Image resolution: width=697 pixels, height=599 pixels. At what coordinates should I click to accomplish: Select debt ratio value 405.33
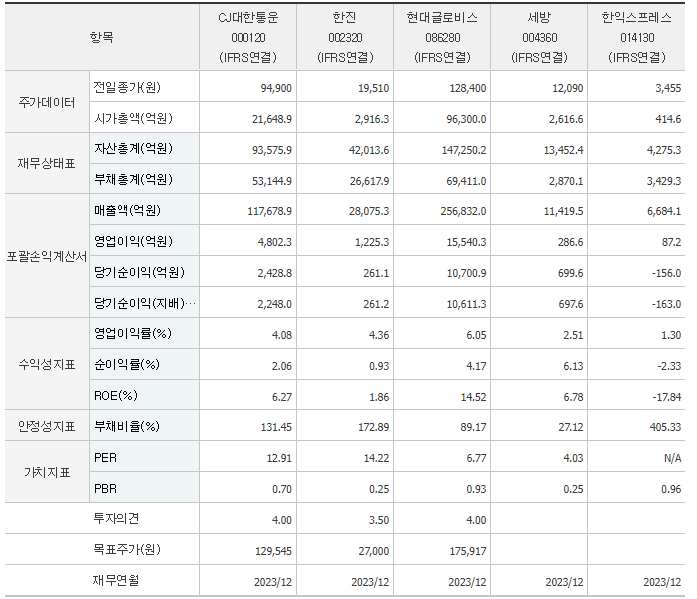tap(665, 427)
